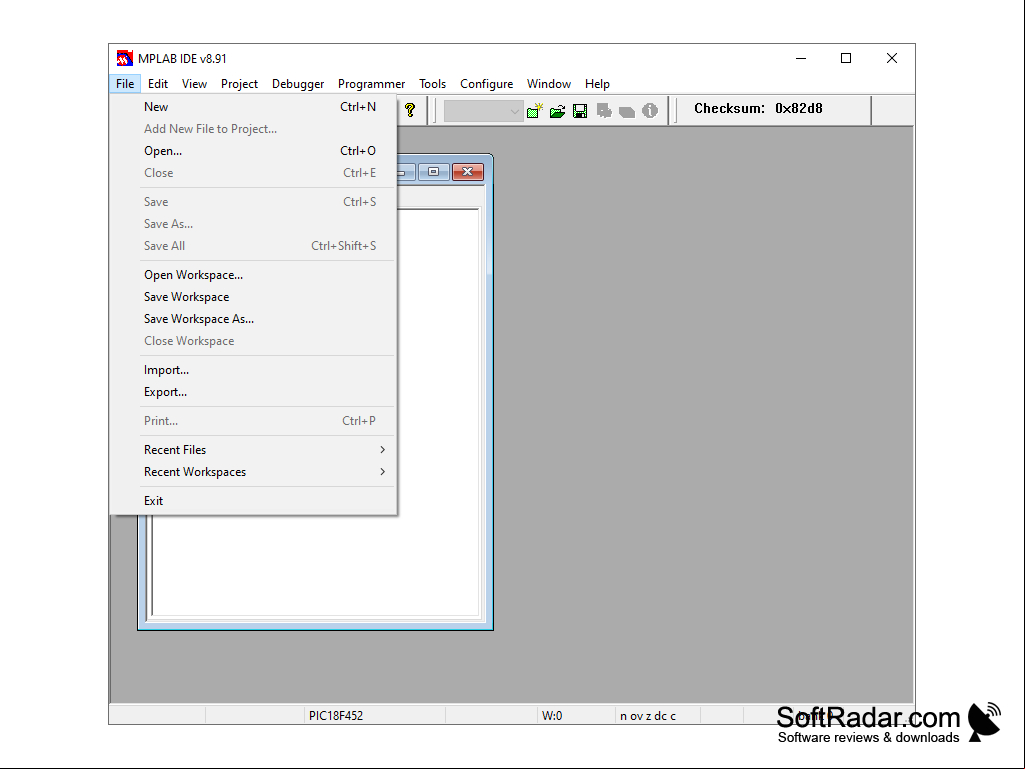Viewport: 1025px width, 769px height.
Task: Click the MPLAB IDE logo in title bar
Action: click(x=124, y=58)
